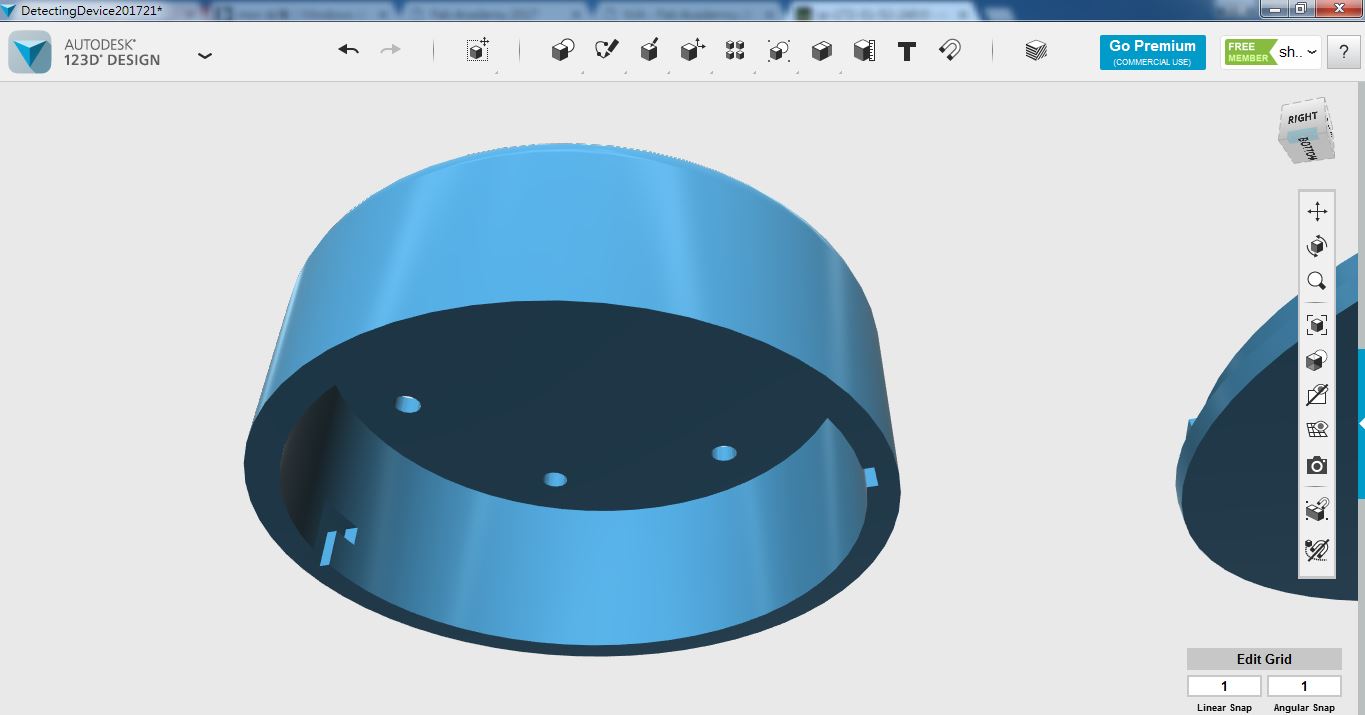
Task: Redo the undone action
Action: pos(391,50)
